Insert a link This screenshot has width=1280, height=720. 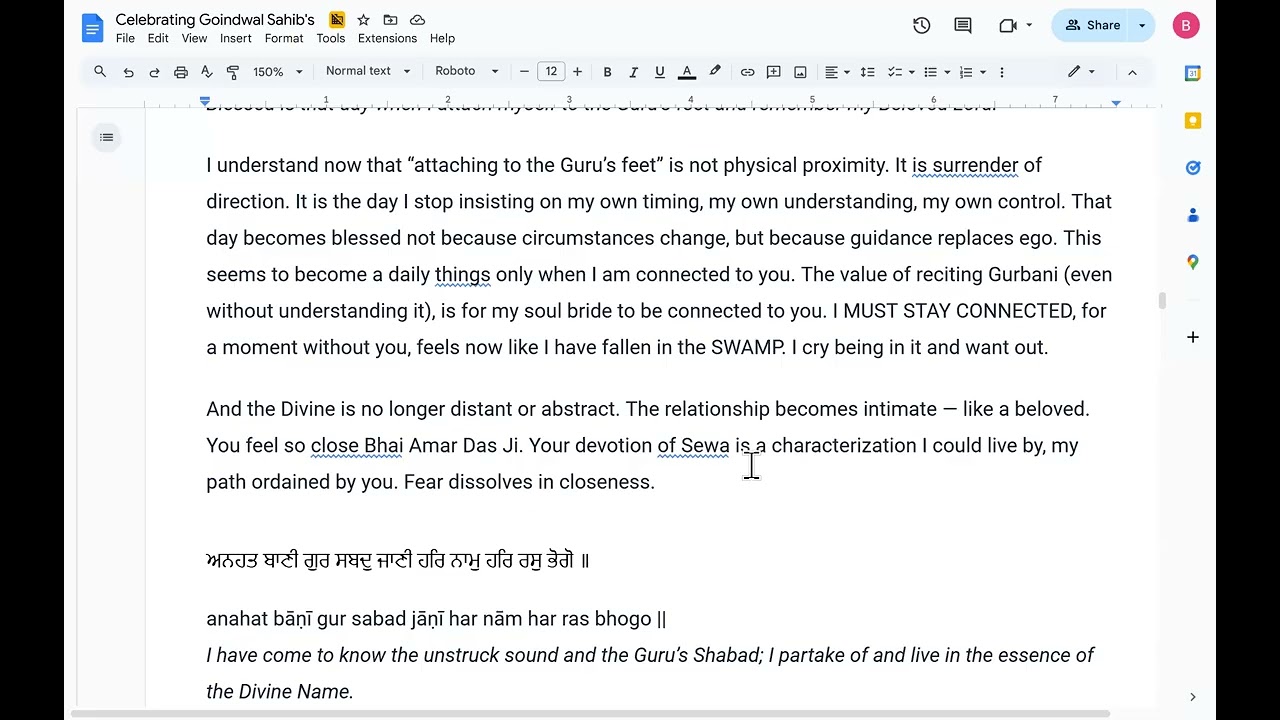747,72
